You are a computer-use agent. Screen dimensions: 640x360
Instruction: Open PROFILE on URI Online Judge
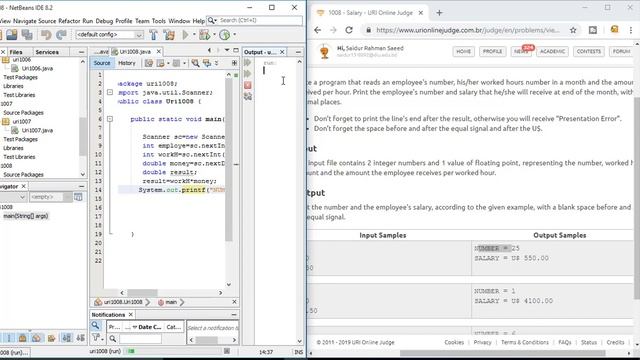[x=492, y=51]
